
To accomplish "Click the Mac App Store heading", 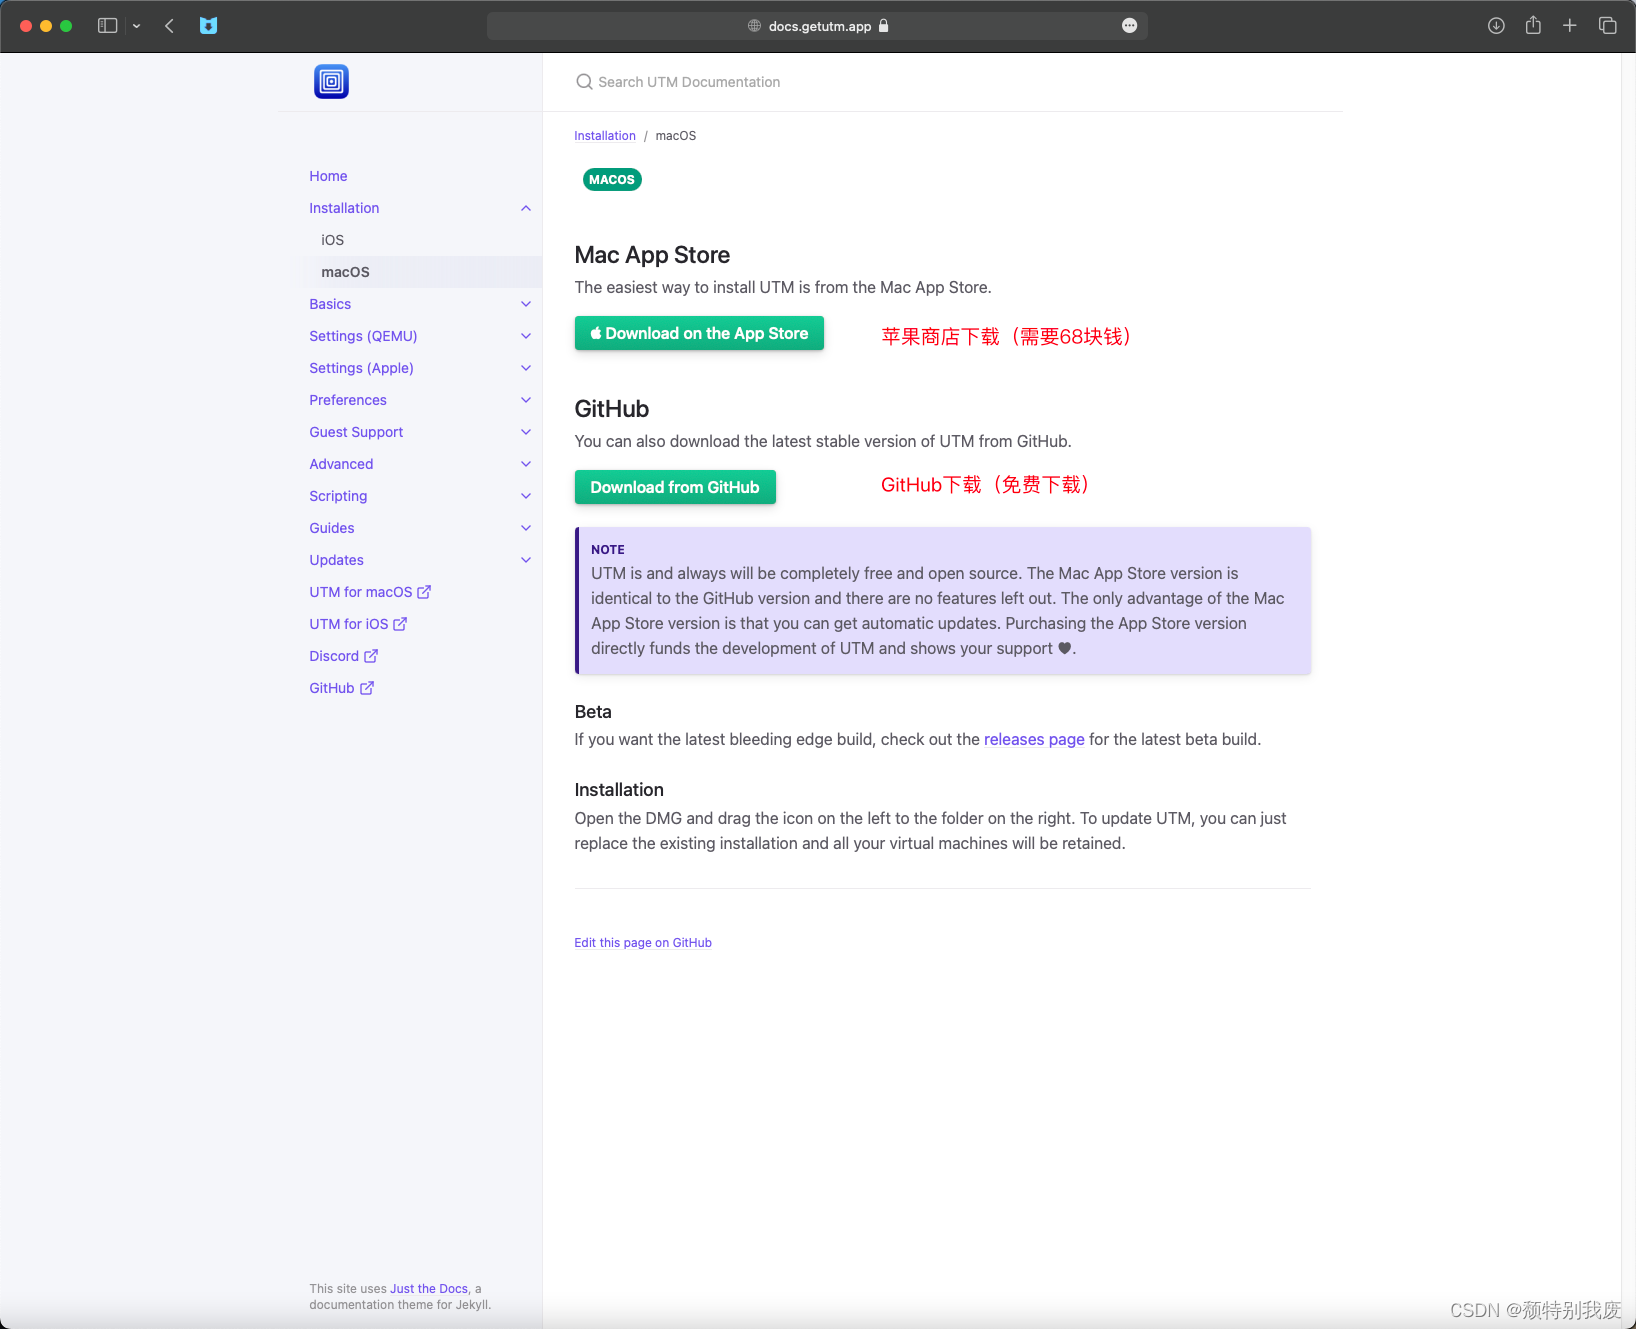I will coord(652,255).
